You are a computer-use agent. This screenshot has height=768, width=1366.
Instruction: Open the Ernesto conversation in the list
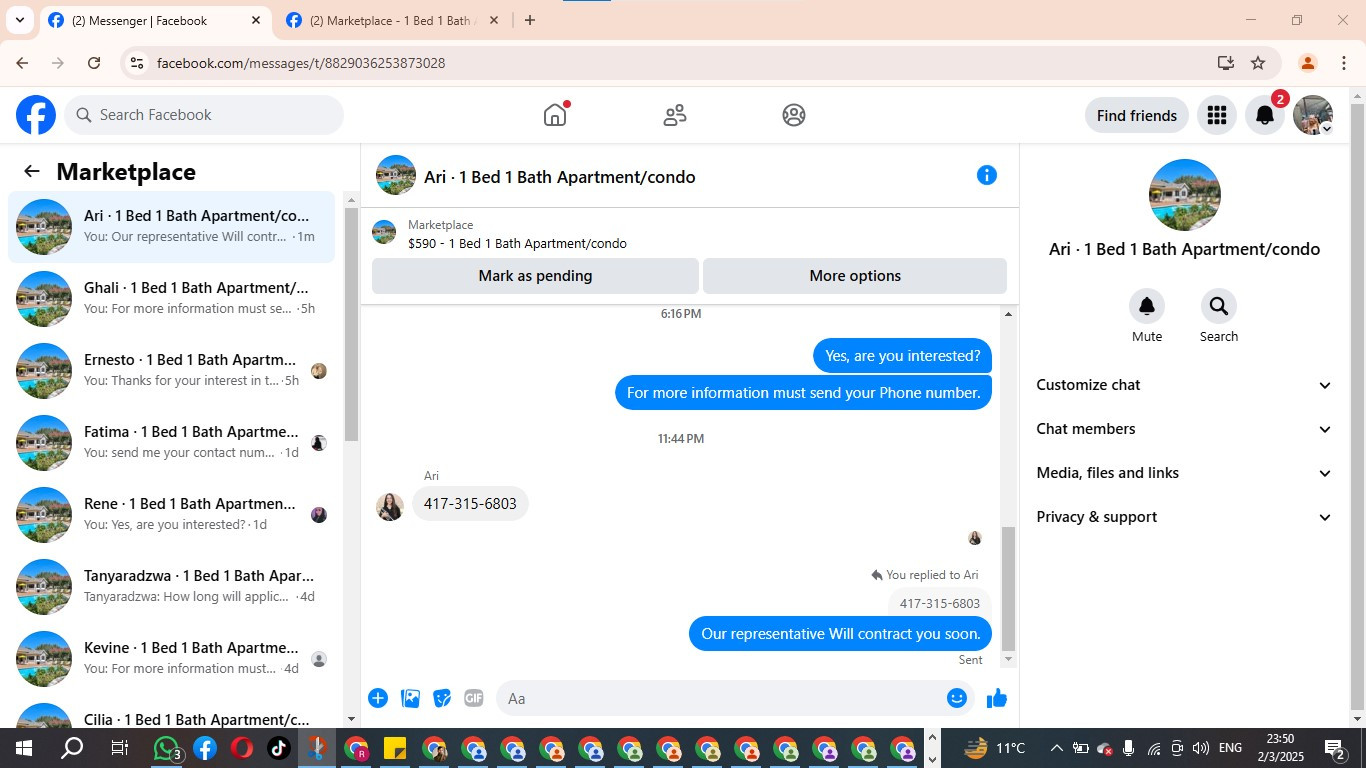171,371
